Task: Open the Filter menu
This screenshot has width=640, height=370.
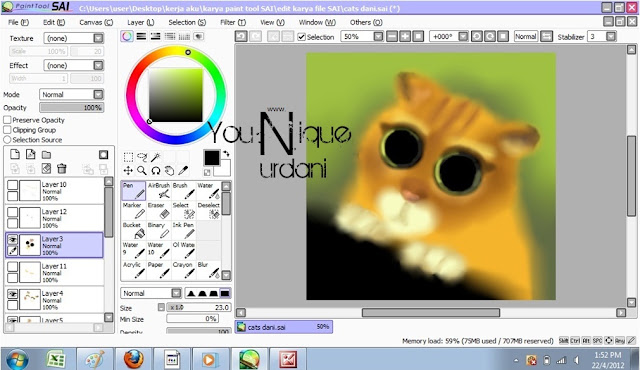Action: 233,22
